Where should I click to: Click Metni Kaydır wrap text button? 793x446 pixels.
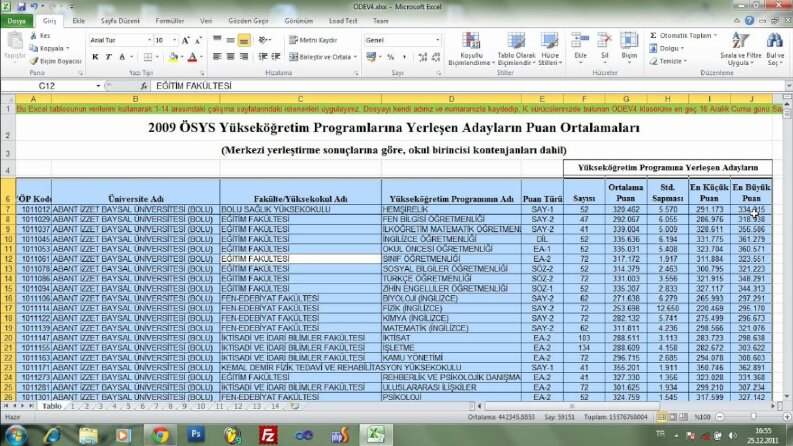(x=314, y=40)
